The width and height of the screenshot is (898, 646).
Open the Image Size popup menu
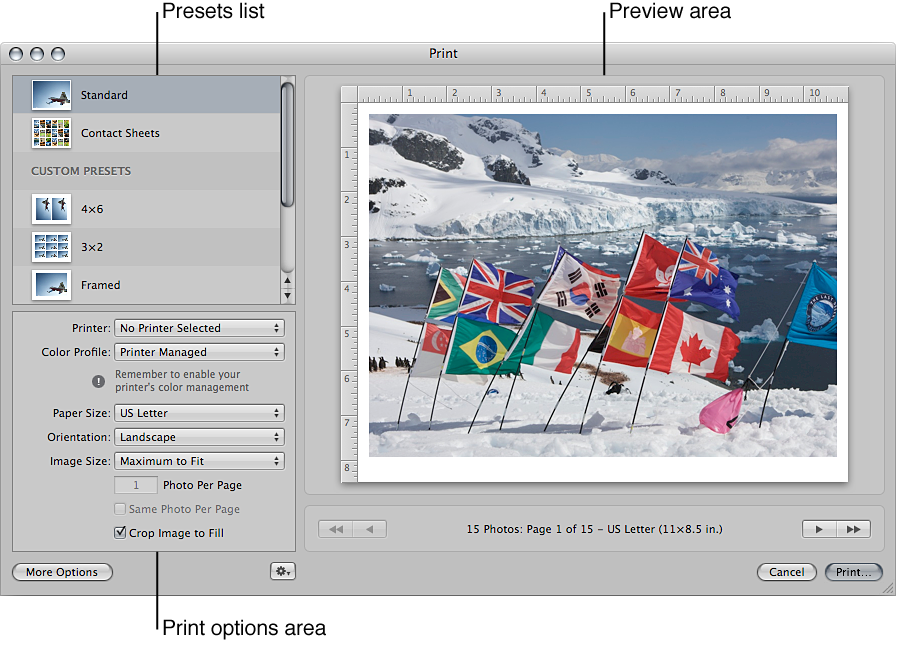[199, 460]
